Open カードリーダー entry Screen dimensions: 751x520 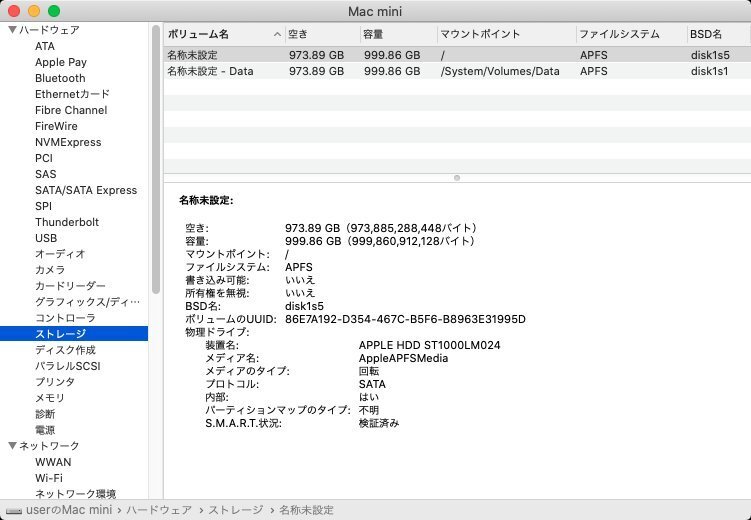point(70,286)
